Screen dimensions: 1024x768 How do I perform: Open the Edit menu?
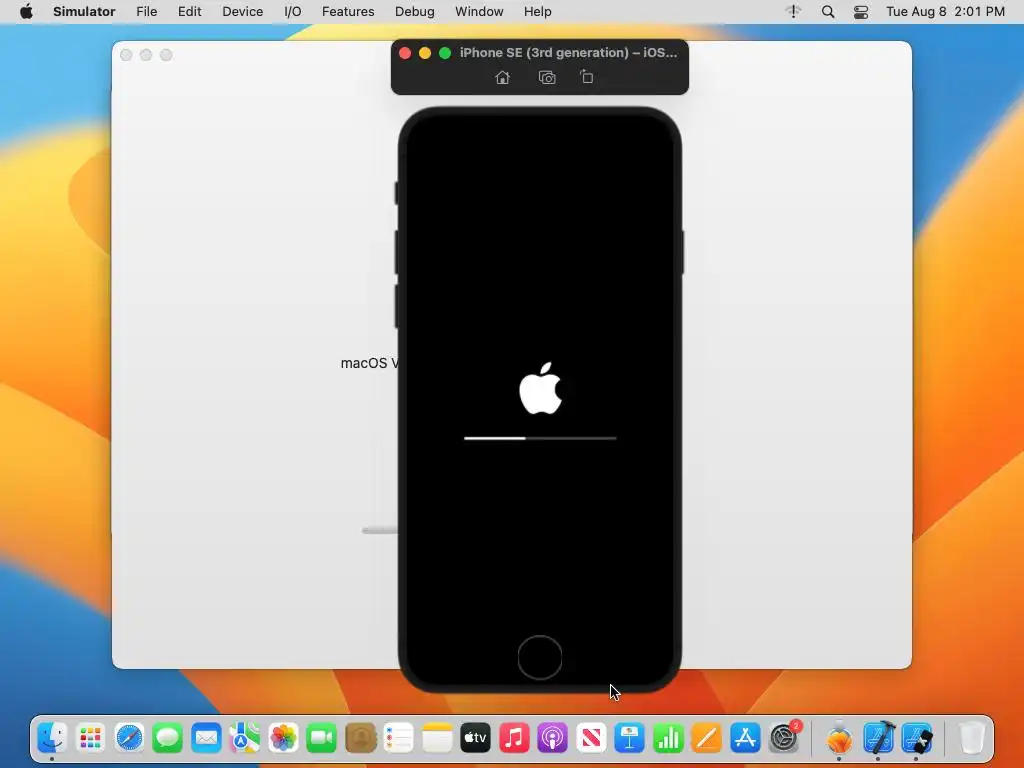point(189,12)
